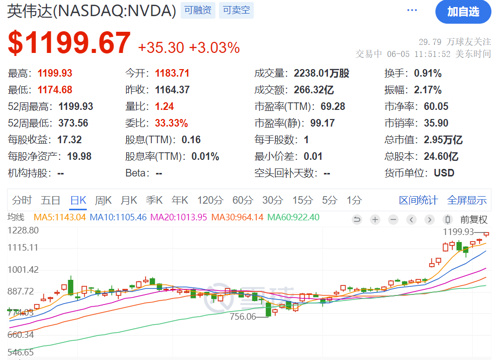Add NVDA to watchlist via 加自选
Screen dimensions: 500x360
[x=463, y=12]
